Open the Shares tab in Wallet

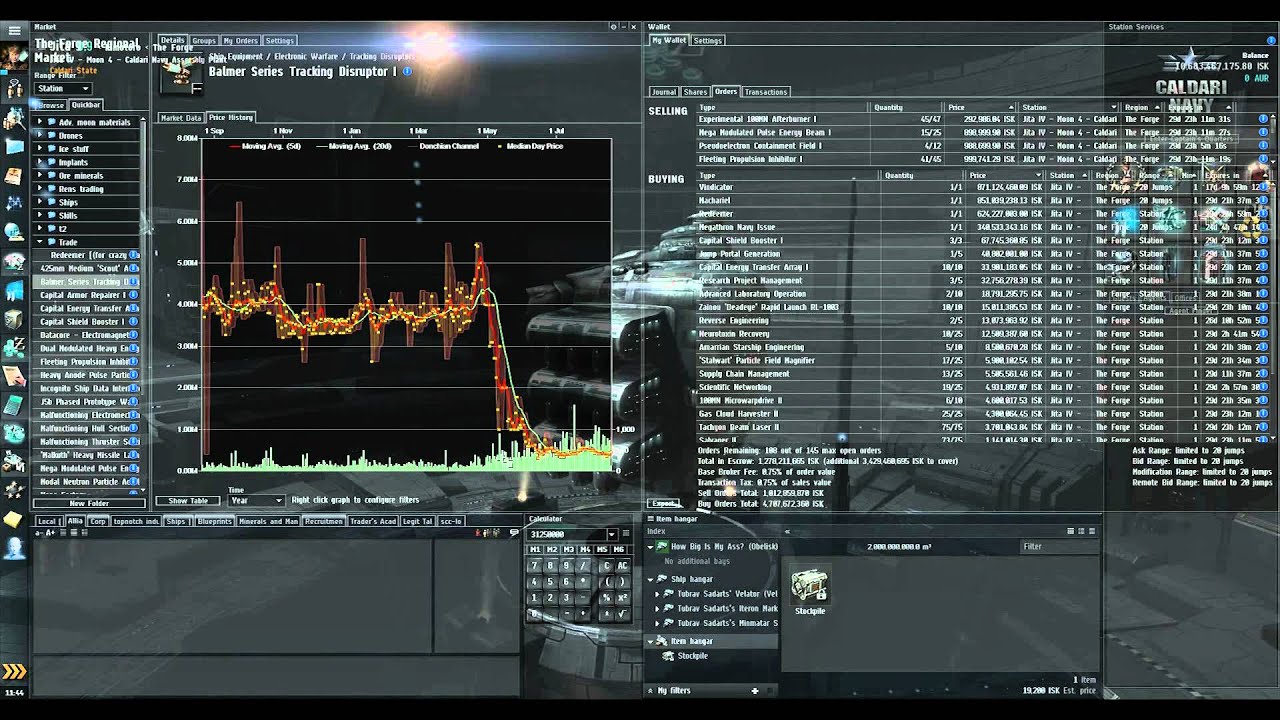[x=695, y=92]
